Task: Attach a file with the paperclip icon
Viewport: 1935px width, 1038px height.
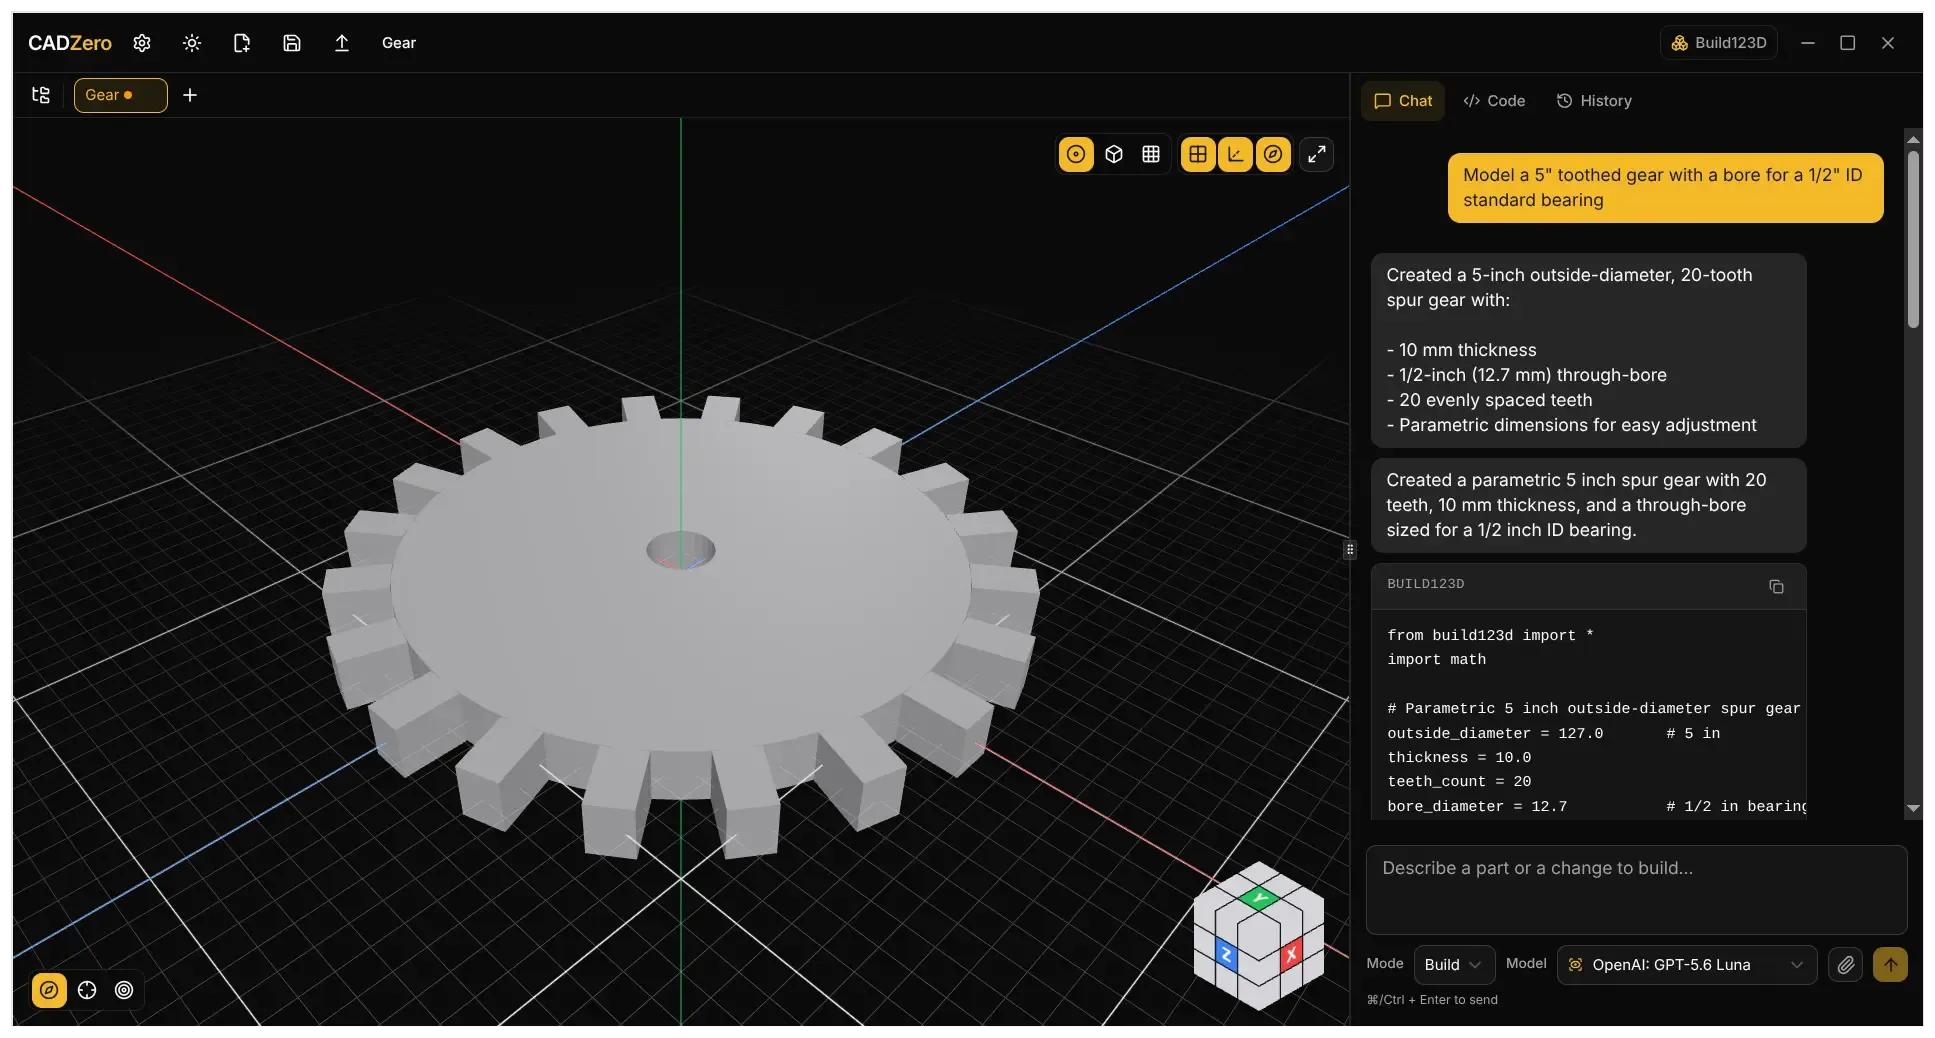Action: (1846, 965)
